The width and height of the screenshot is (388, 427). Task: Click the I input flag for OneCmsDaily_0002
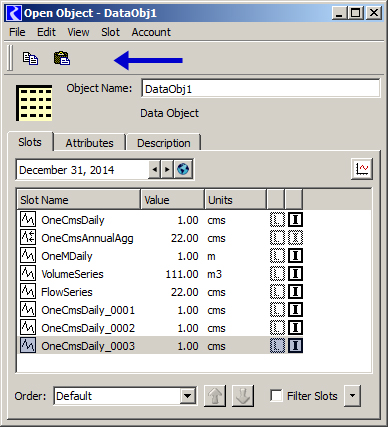295,328
